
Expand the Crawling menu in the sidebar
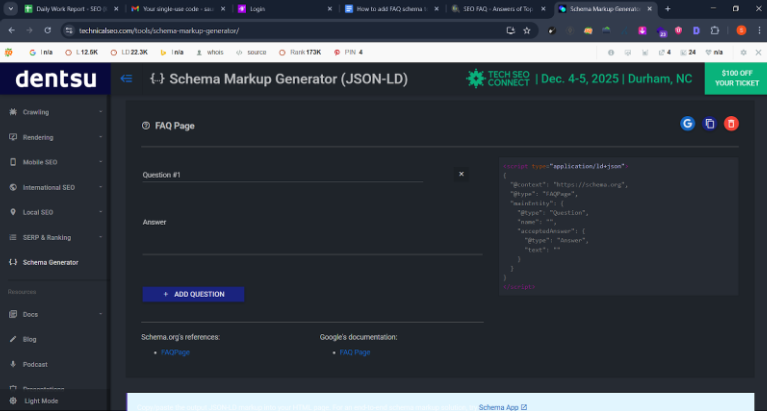coord(36,112)
